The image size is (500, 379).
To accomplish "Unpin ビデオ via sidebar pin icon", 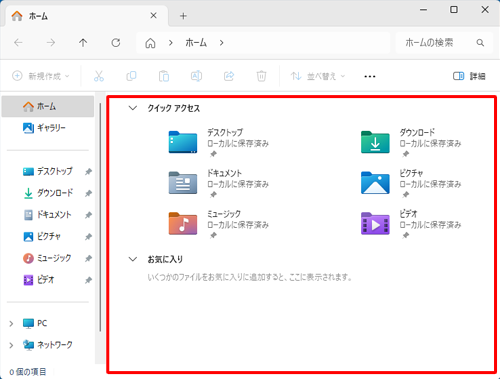I will pyautogui.click(x=88, y=280).
